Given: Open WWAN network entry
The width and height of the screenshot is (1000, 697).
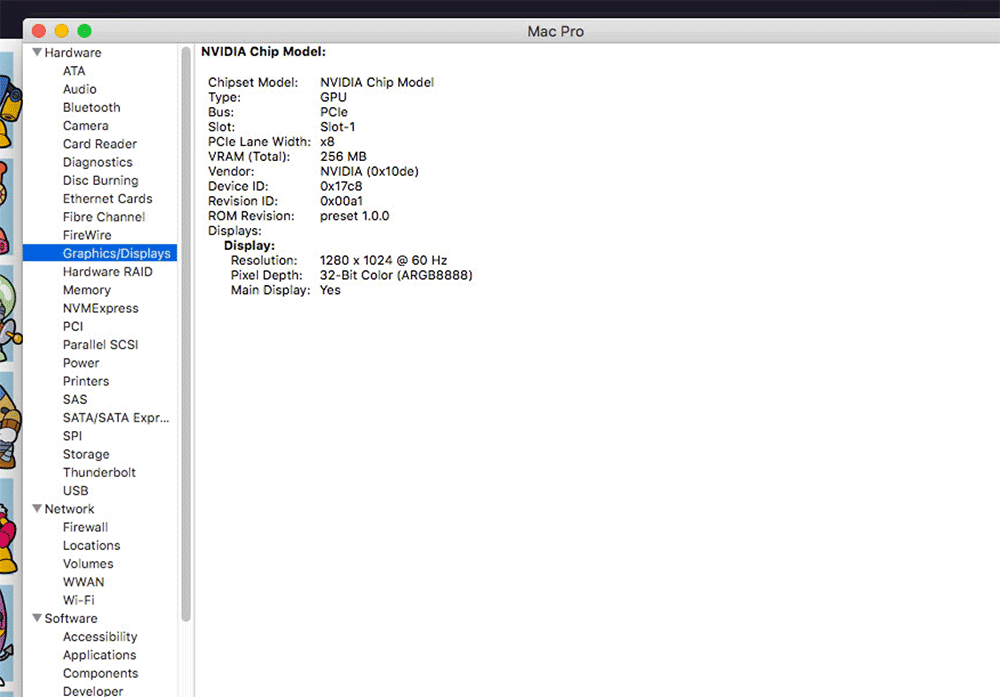Looking at the screenshot, I should click(x=83, y=582).
